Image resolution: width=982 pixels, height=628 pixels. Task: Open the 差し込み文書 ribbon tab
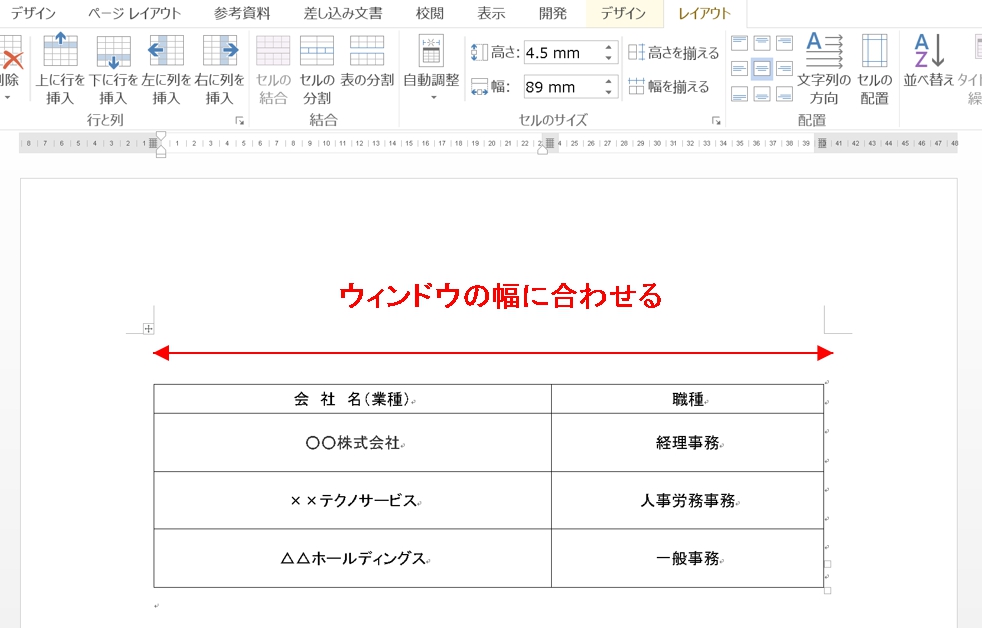tap(343, 14)
